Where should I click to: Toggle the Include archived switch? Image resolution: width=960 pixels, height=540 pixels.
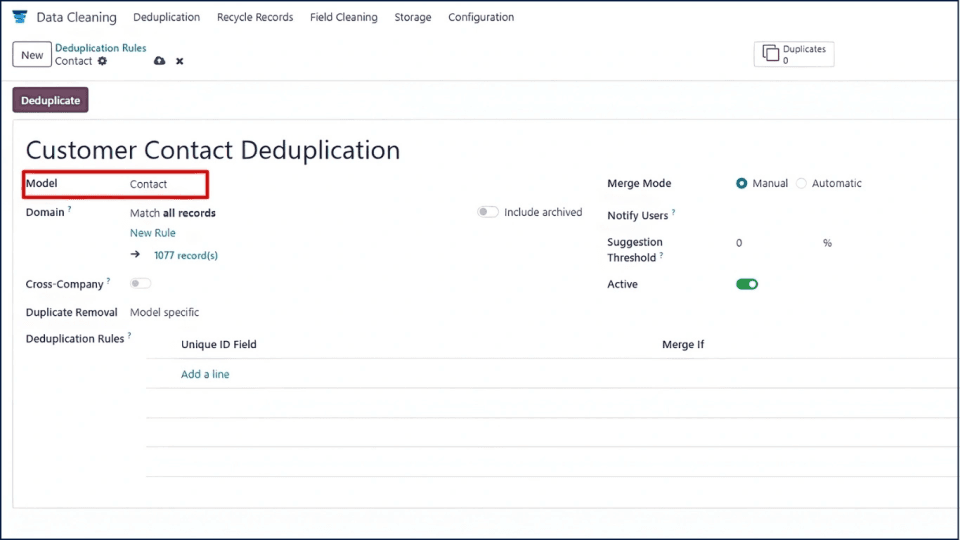click(x=488, y=212)
